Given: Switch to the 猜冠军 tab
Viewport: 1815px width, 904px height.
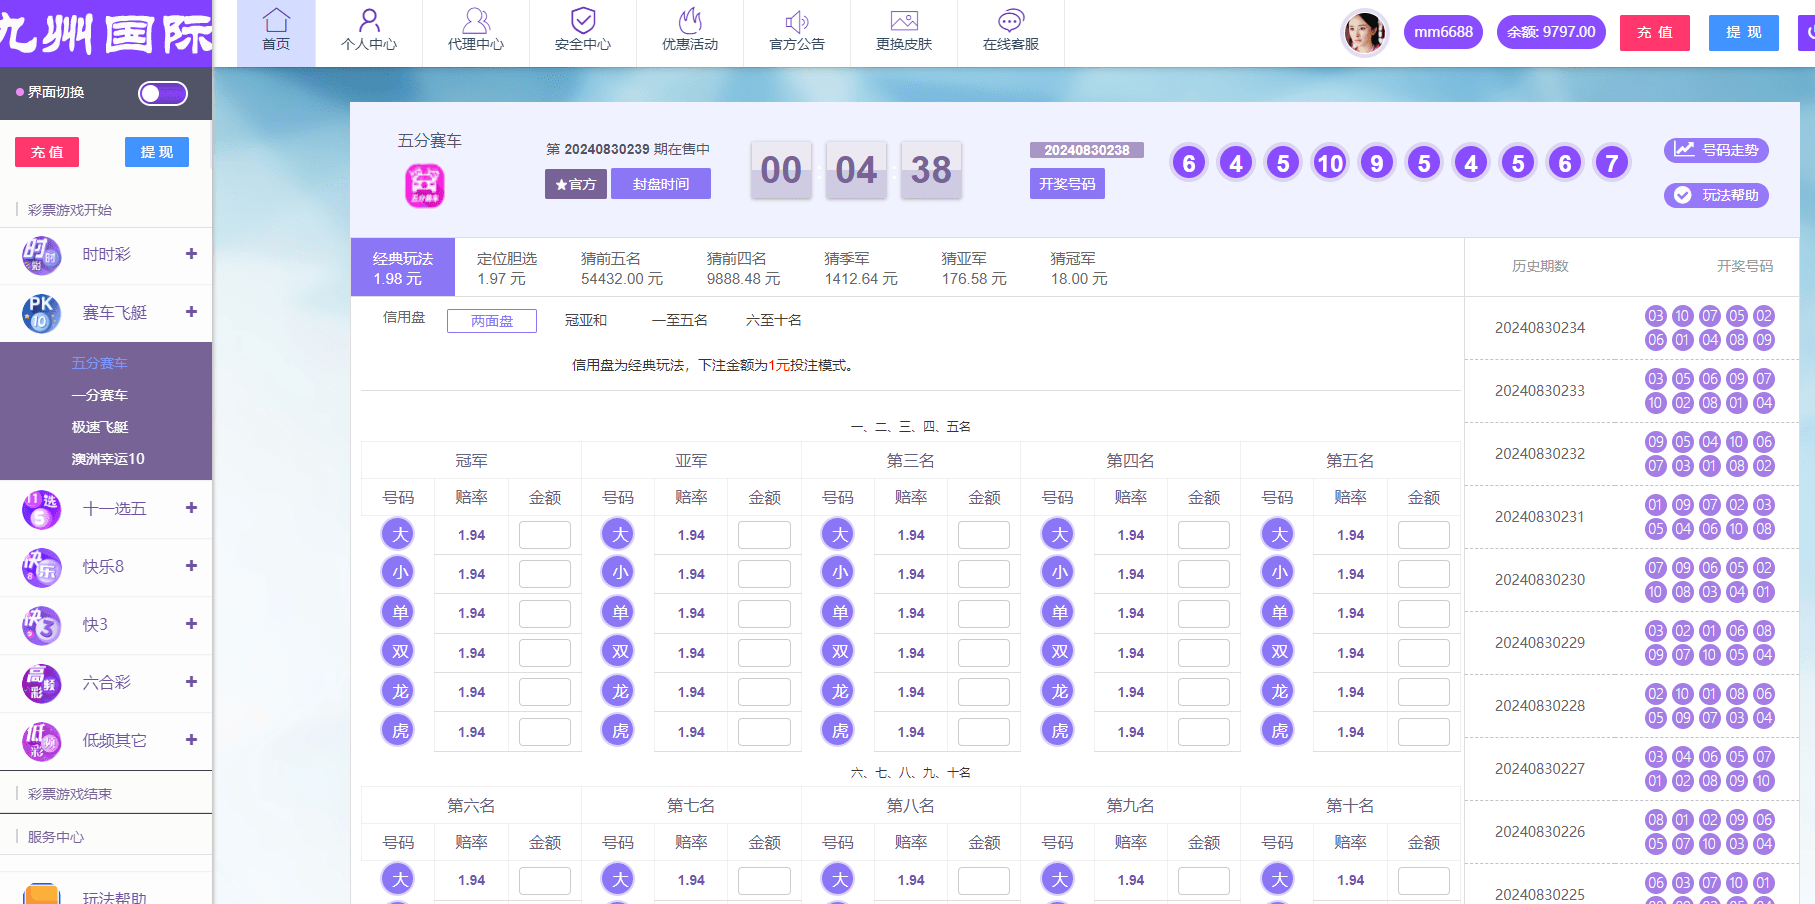Looking at the screenshot, I should (1073, 267).
